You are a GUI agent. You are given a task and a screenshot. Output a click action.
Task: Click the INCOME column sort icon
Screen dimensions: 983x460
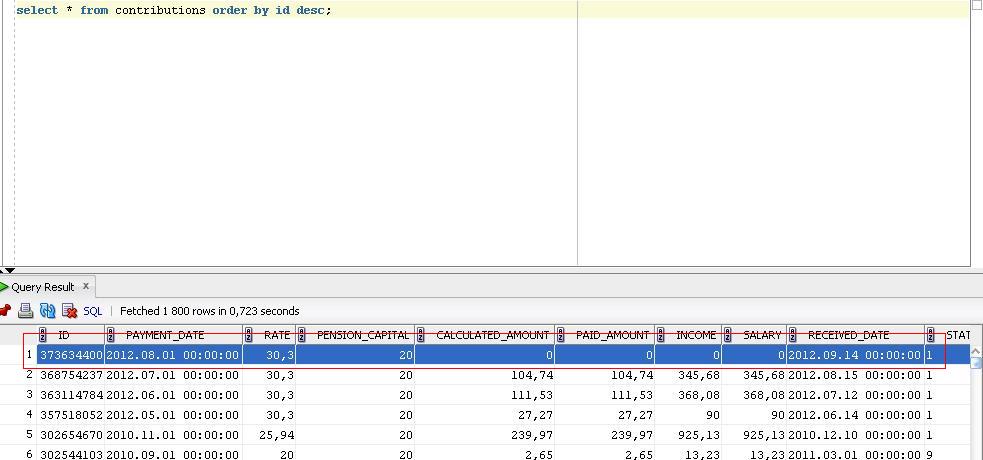click(660, 335)
